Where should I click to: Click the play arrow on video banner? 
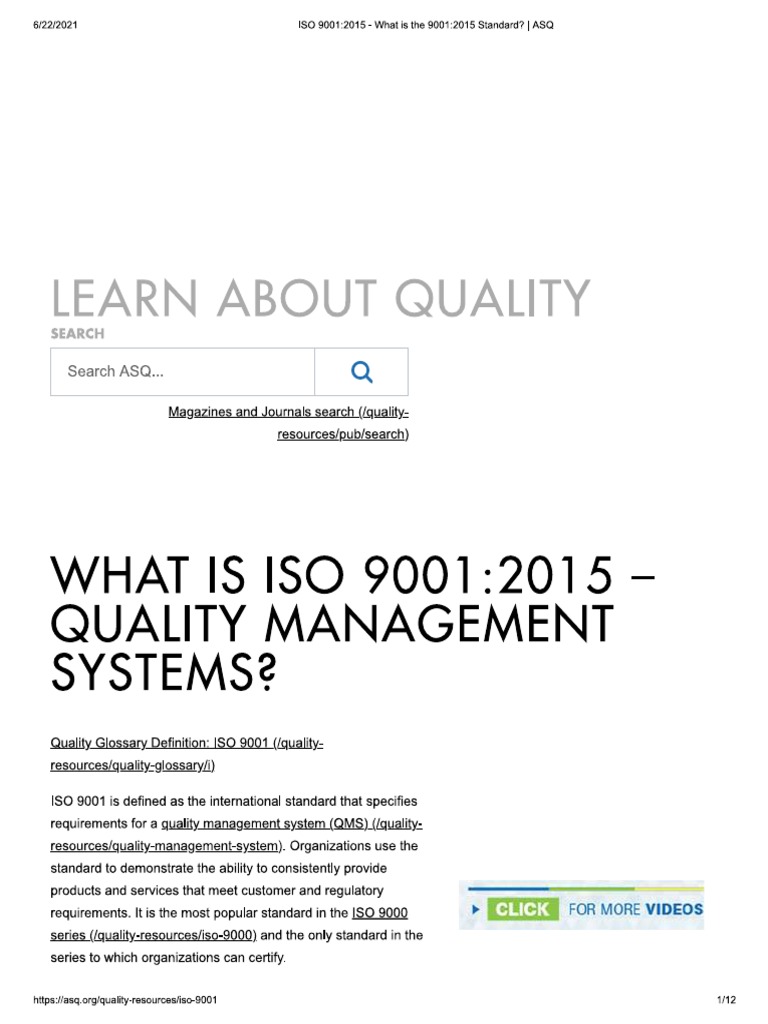coord(475,909)
